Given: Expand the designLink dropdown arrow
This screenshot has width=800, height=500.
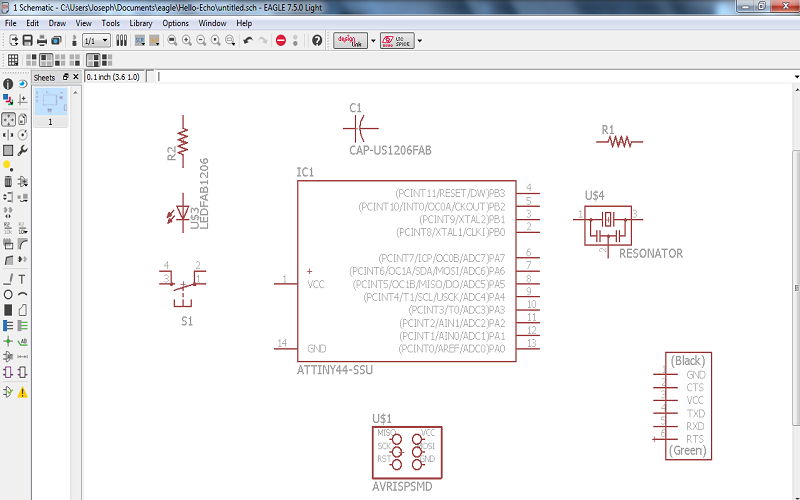Looking at the screenshot, I should click(x=373, y=40).
